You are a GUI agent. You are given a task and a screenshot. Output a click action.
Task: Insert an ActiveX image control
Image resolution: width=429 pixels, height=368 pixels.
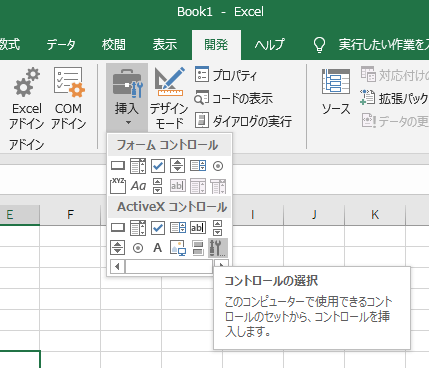coord(178,248)
